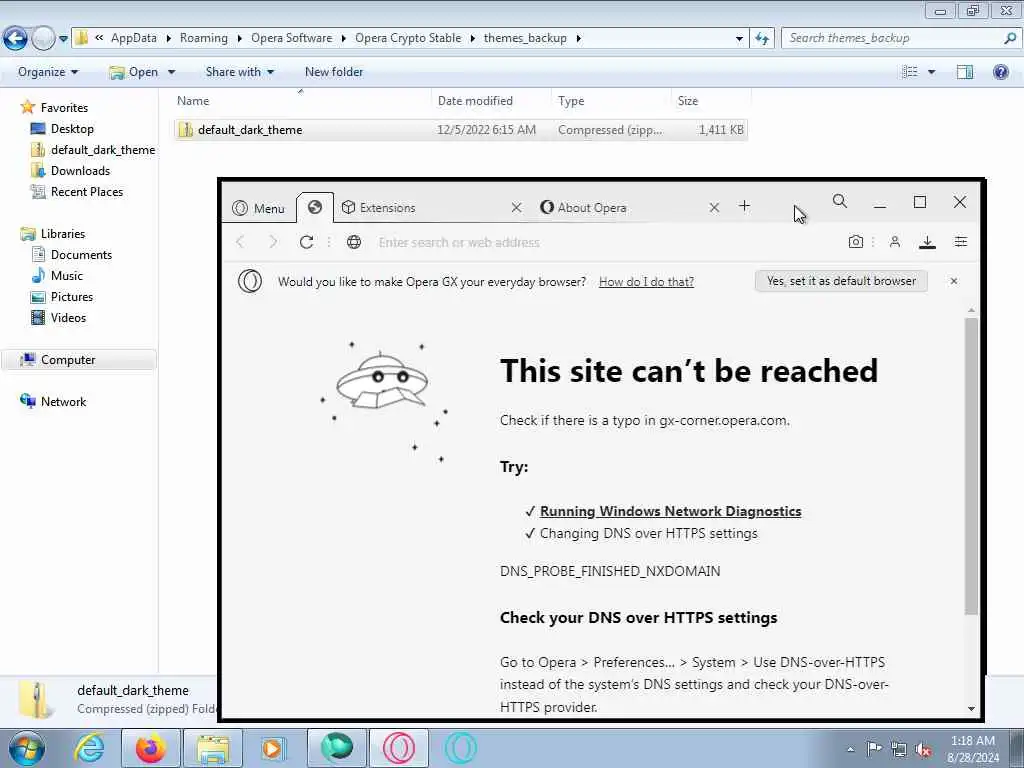Open Opera easy setup sliders icon

(x=961, y=242)
